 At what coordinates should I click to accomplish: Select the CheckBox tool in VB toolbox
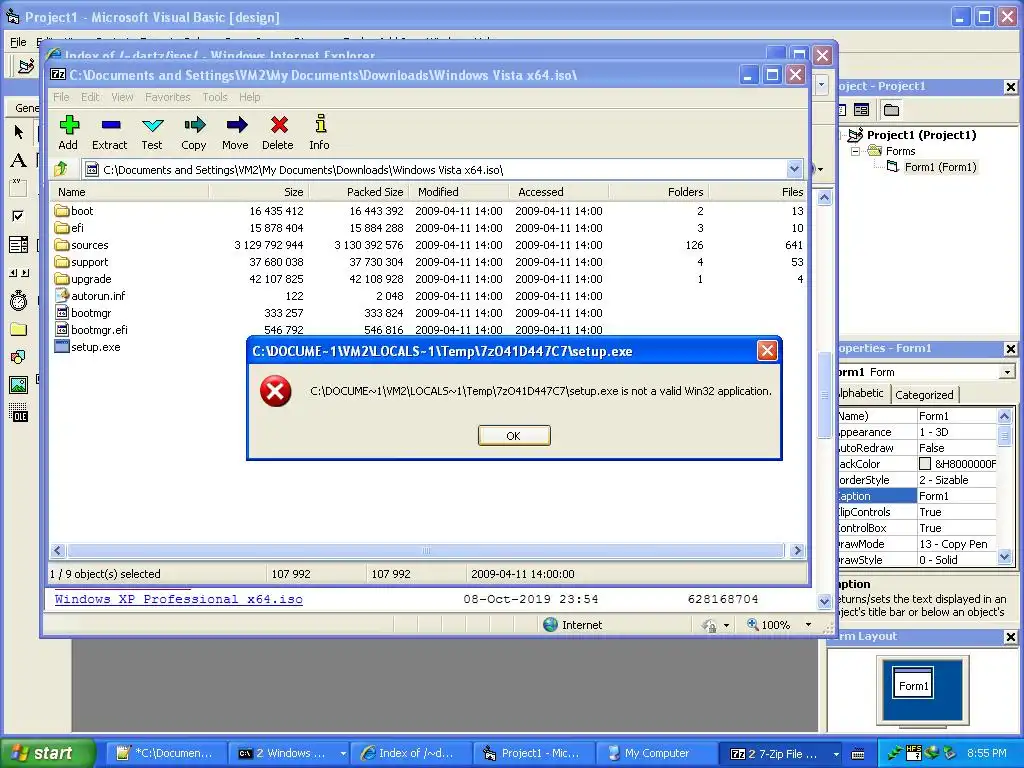(18, 216)
